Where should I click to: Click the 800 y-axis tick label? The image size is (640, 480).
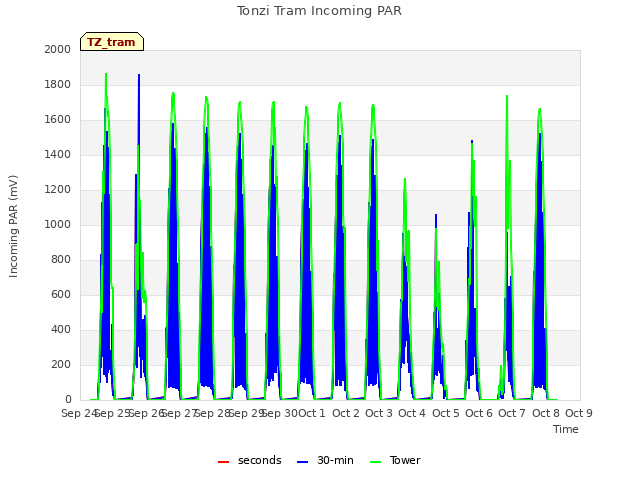coord(61,260)
